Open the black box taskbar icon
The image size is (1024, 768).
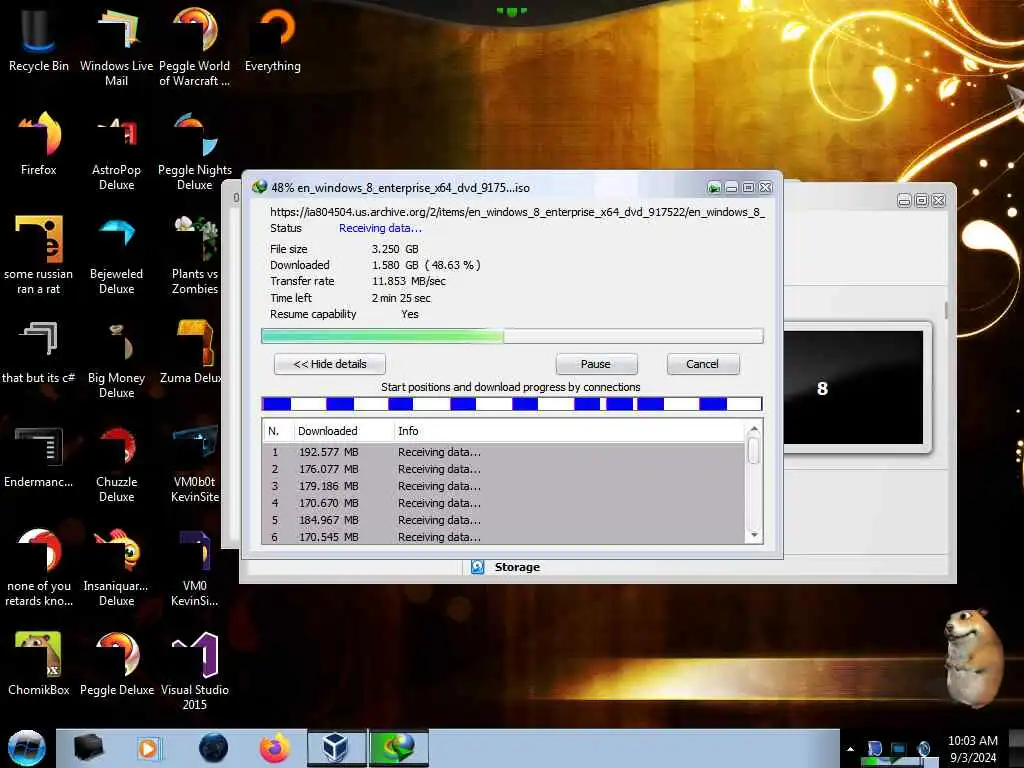click(x=88, y=748)
